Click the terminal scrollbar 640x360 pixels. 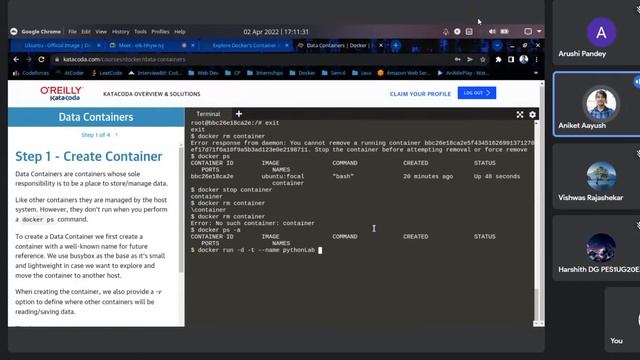click(x=536, y=304)
